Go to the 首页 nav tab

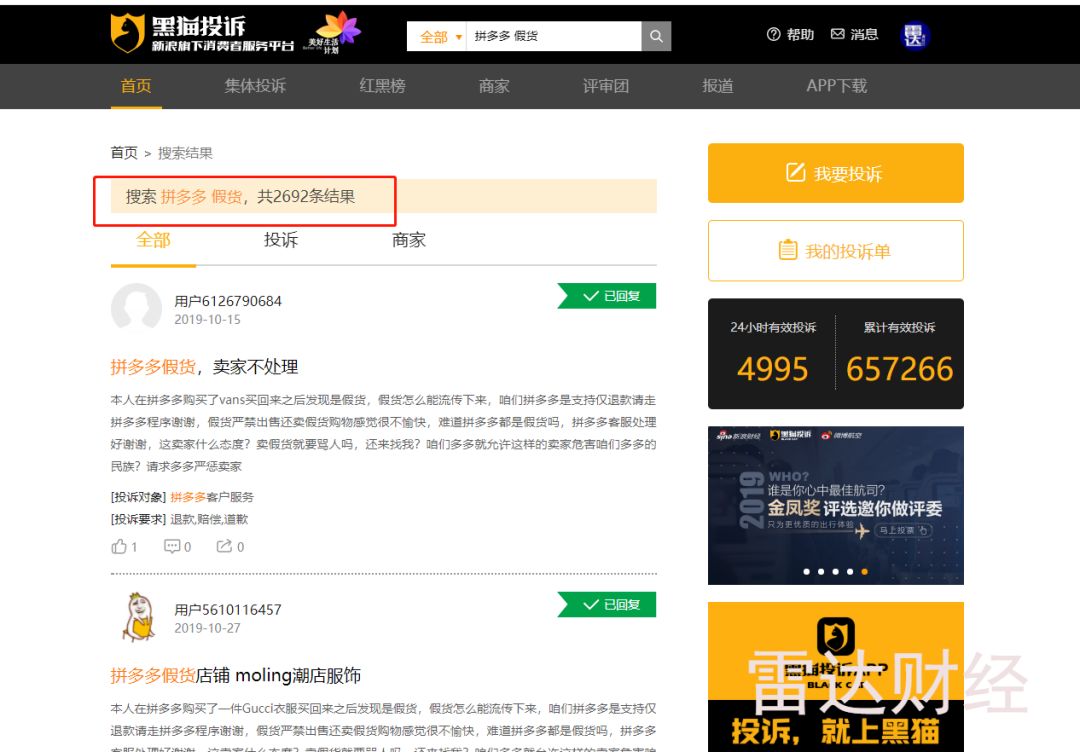pos(136,86)
